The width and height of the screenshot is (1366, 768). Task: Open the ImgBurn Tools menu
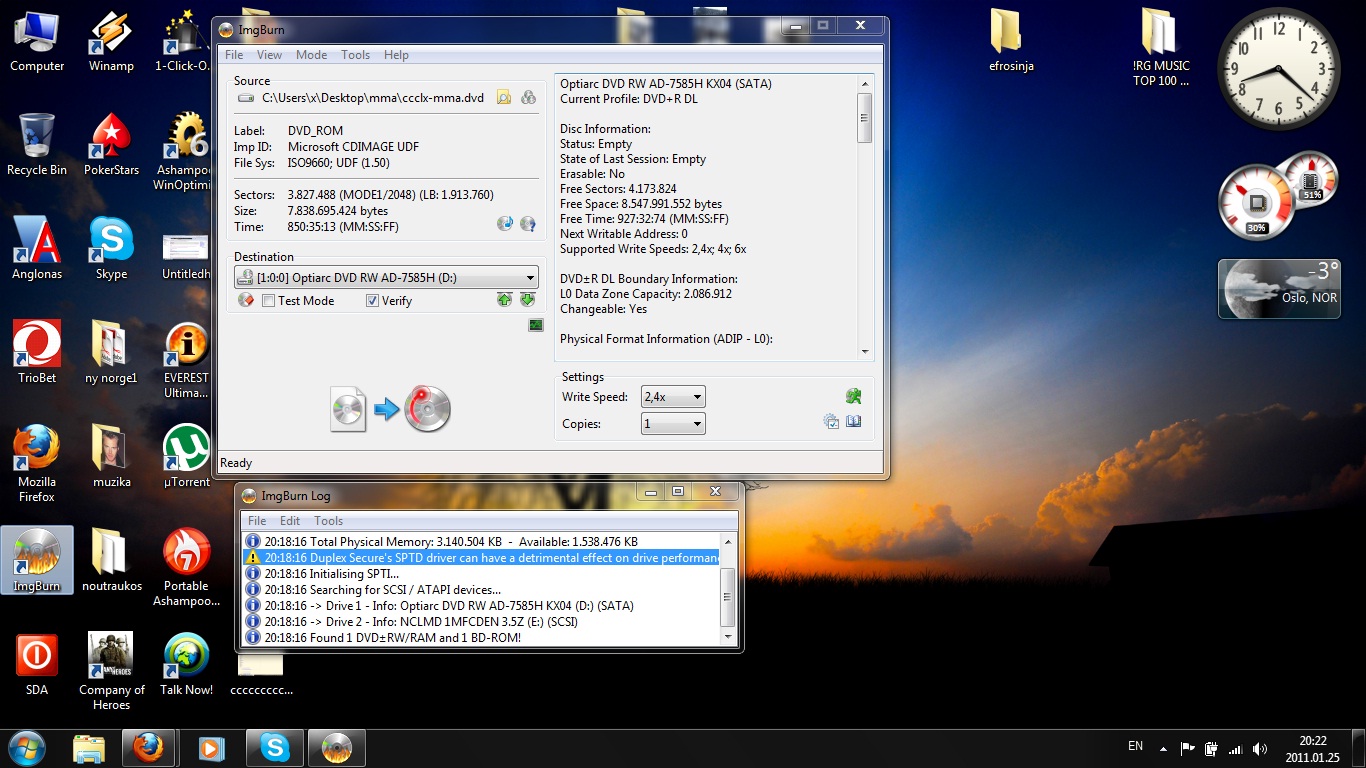[355, 55]
